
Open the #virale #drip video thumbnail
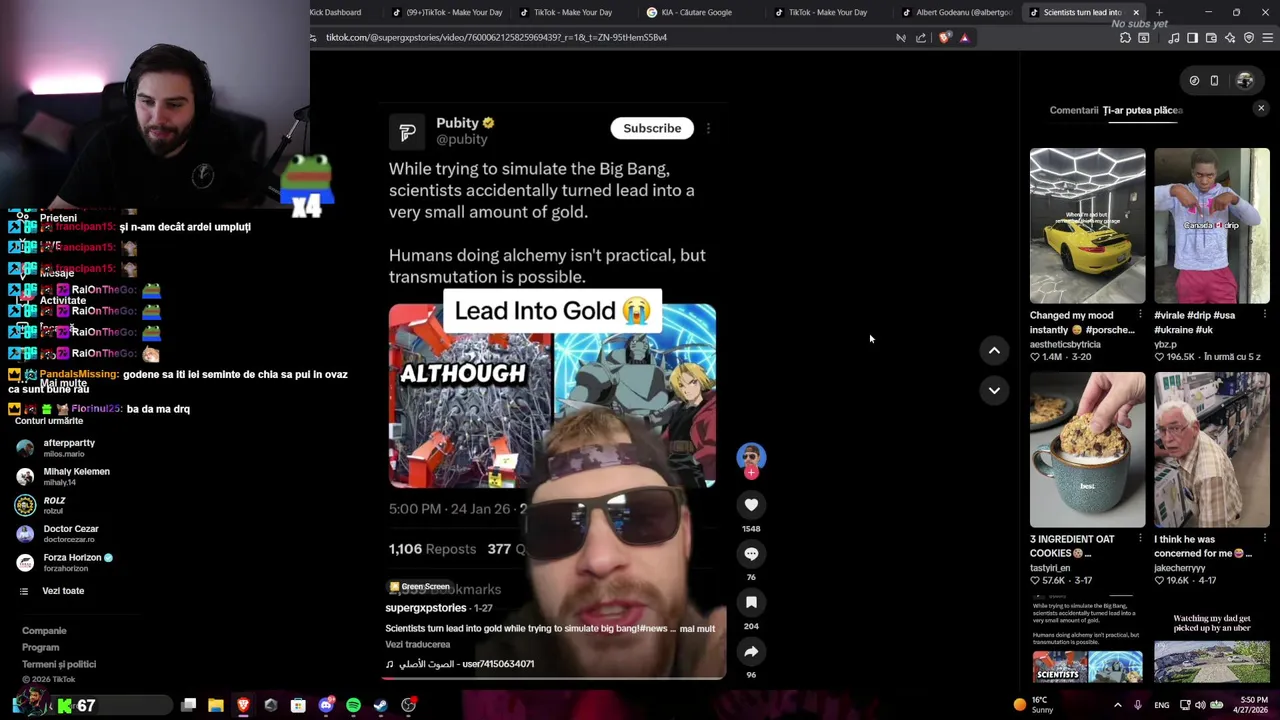1211,226
